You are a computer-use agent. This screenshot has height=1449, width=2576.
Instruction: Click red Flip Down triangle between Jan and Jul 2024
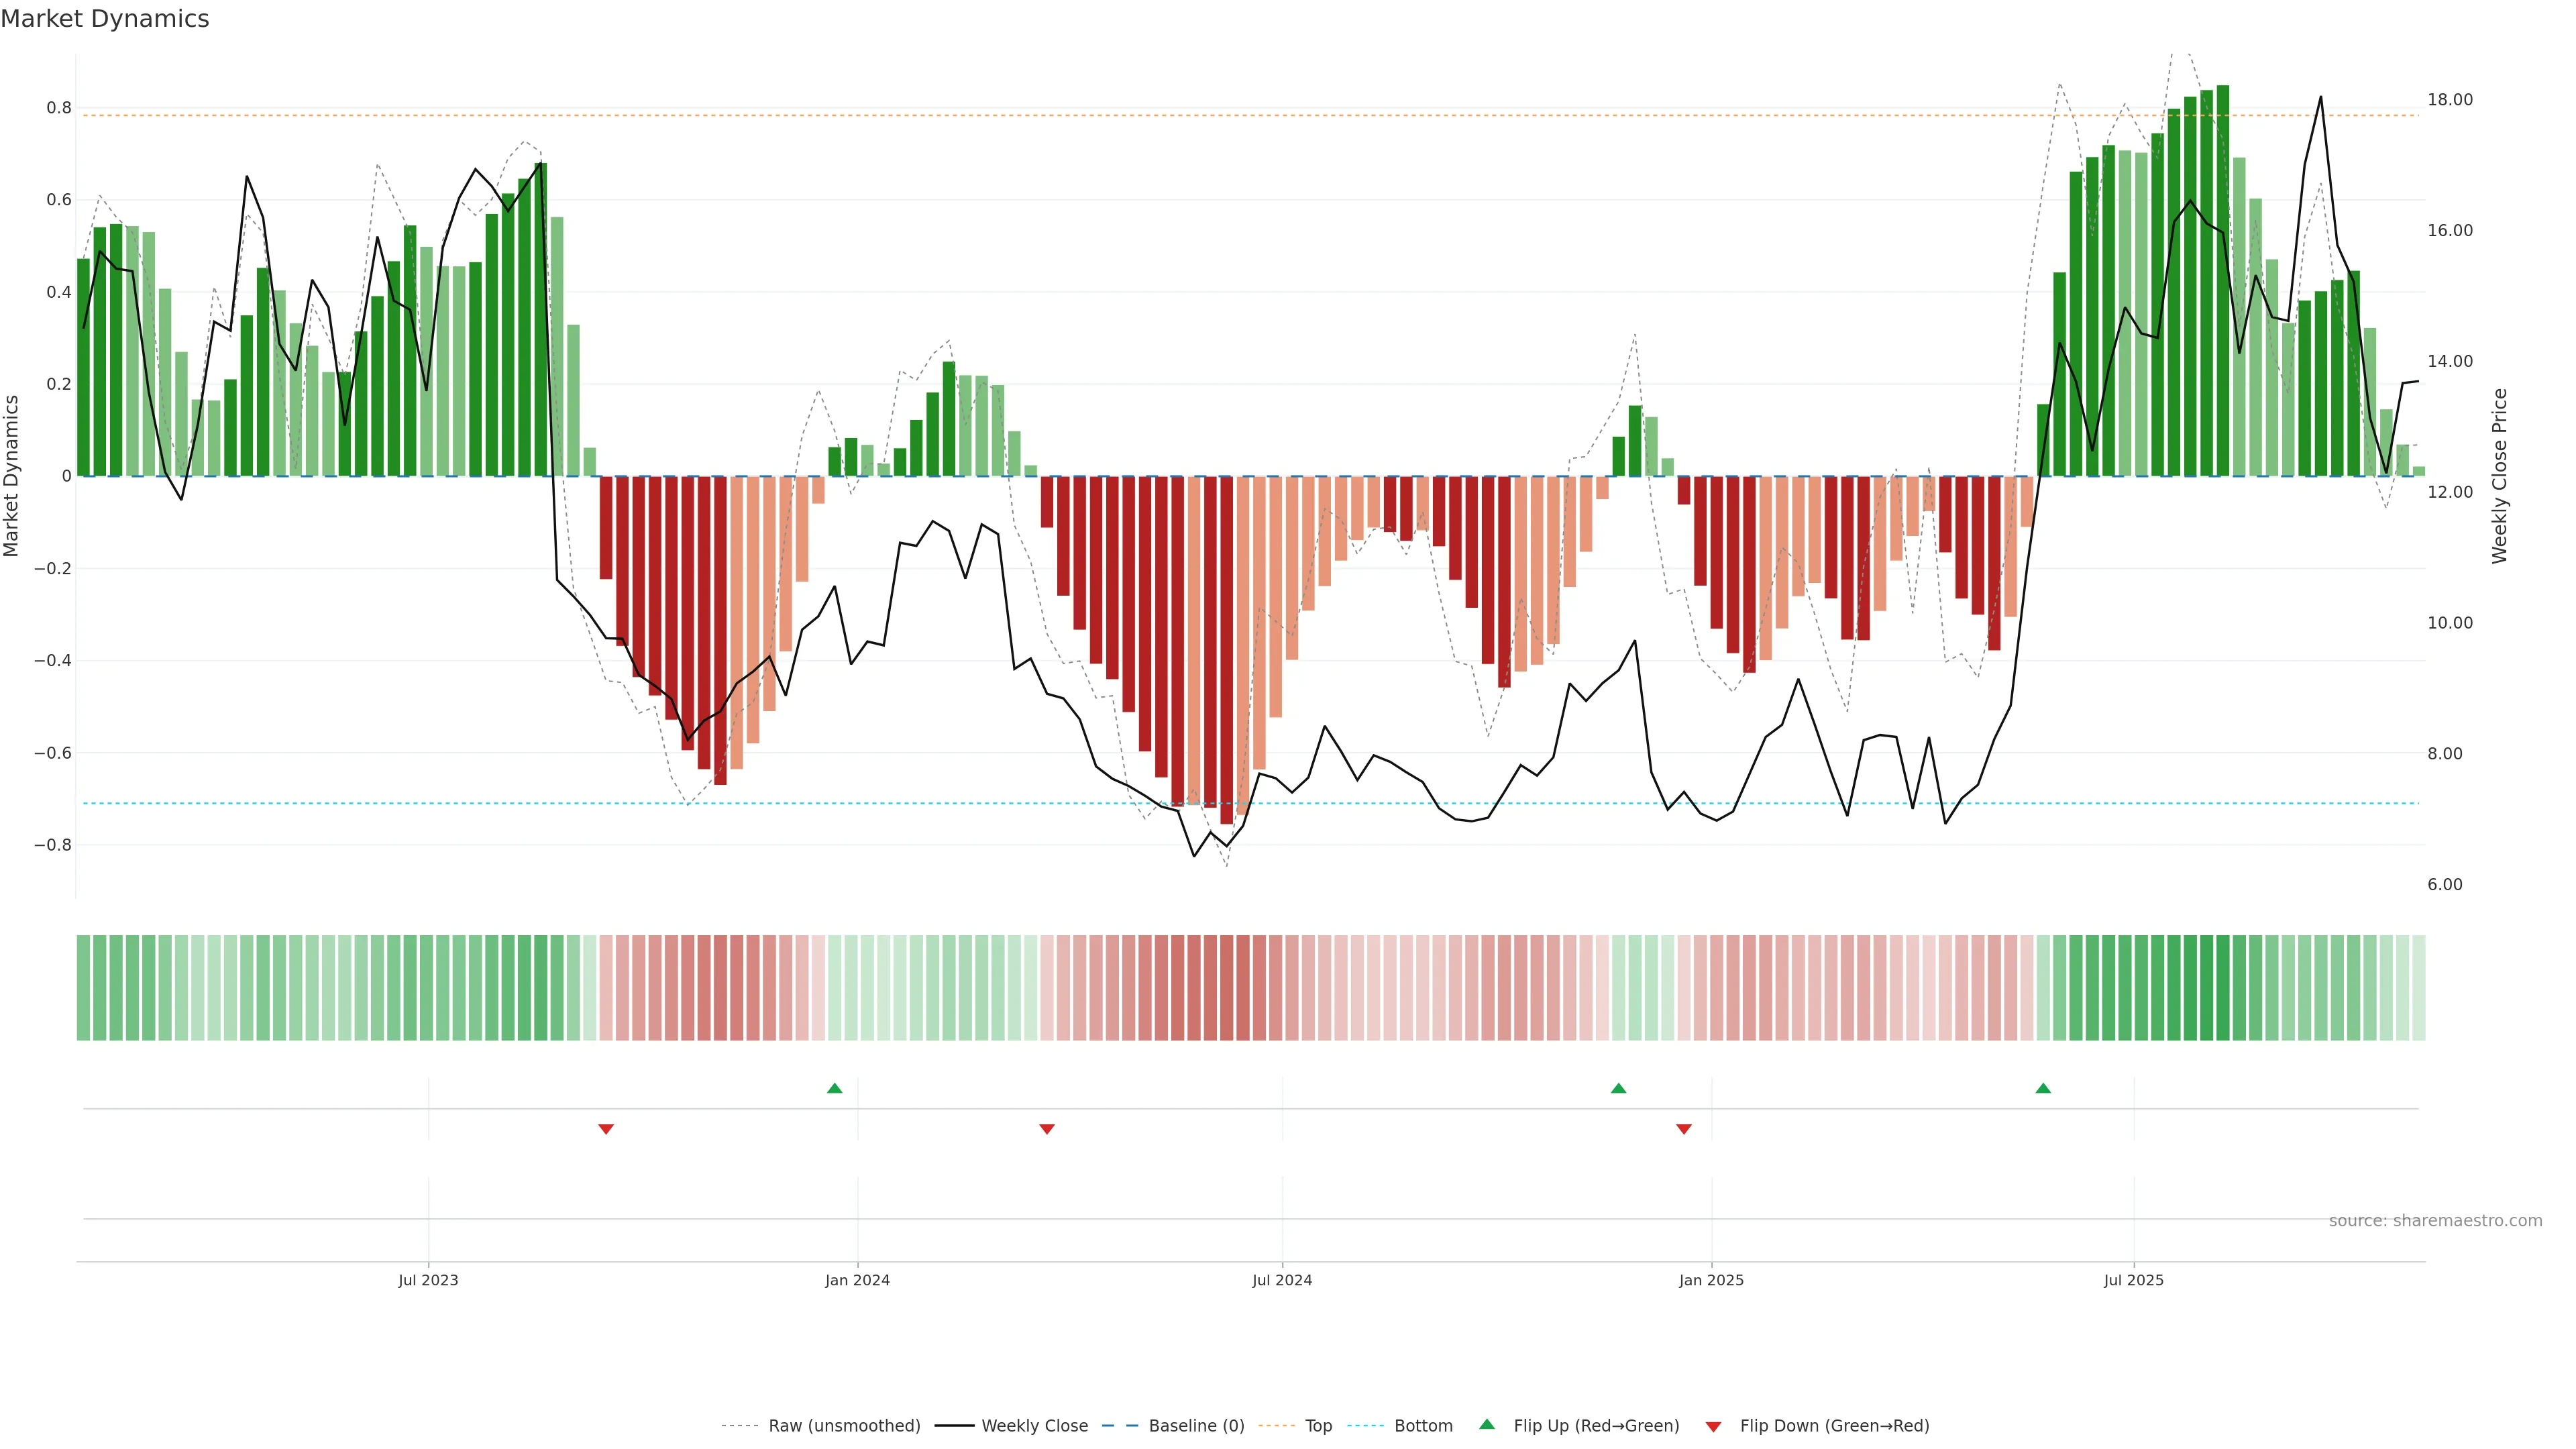(x=1047, y=1129)
